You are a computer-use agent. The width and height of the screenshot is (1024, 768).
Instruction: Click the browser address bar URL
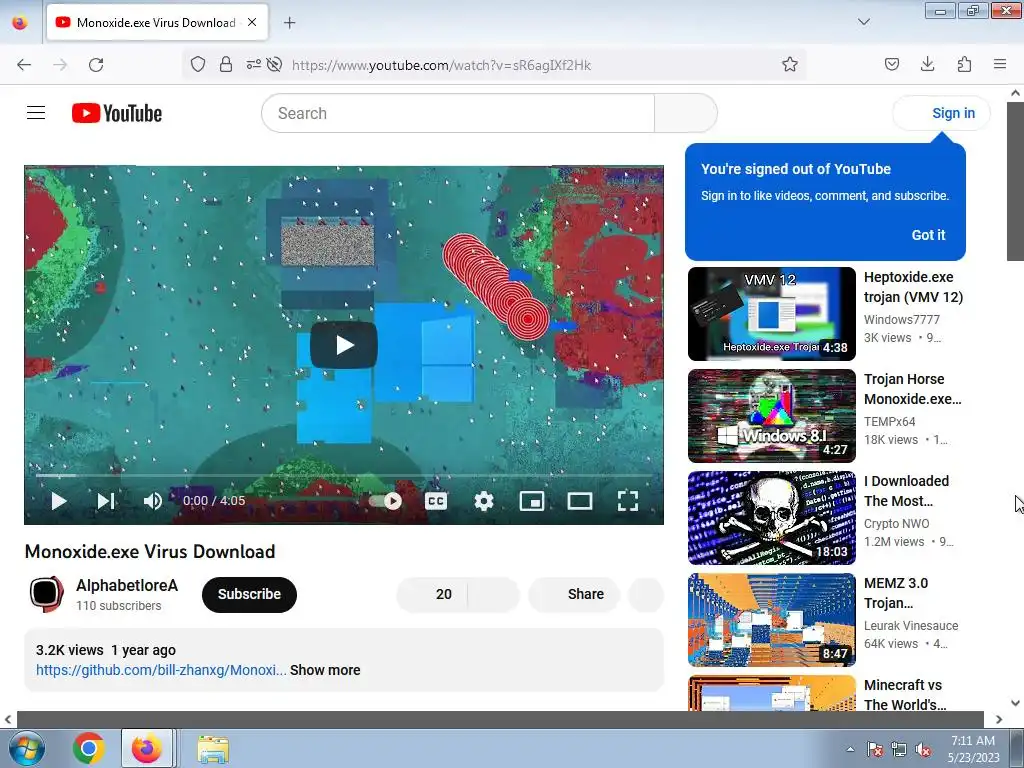441,65
